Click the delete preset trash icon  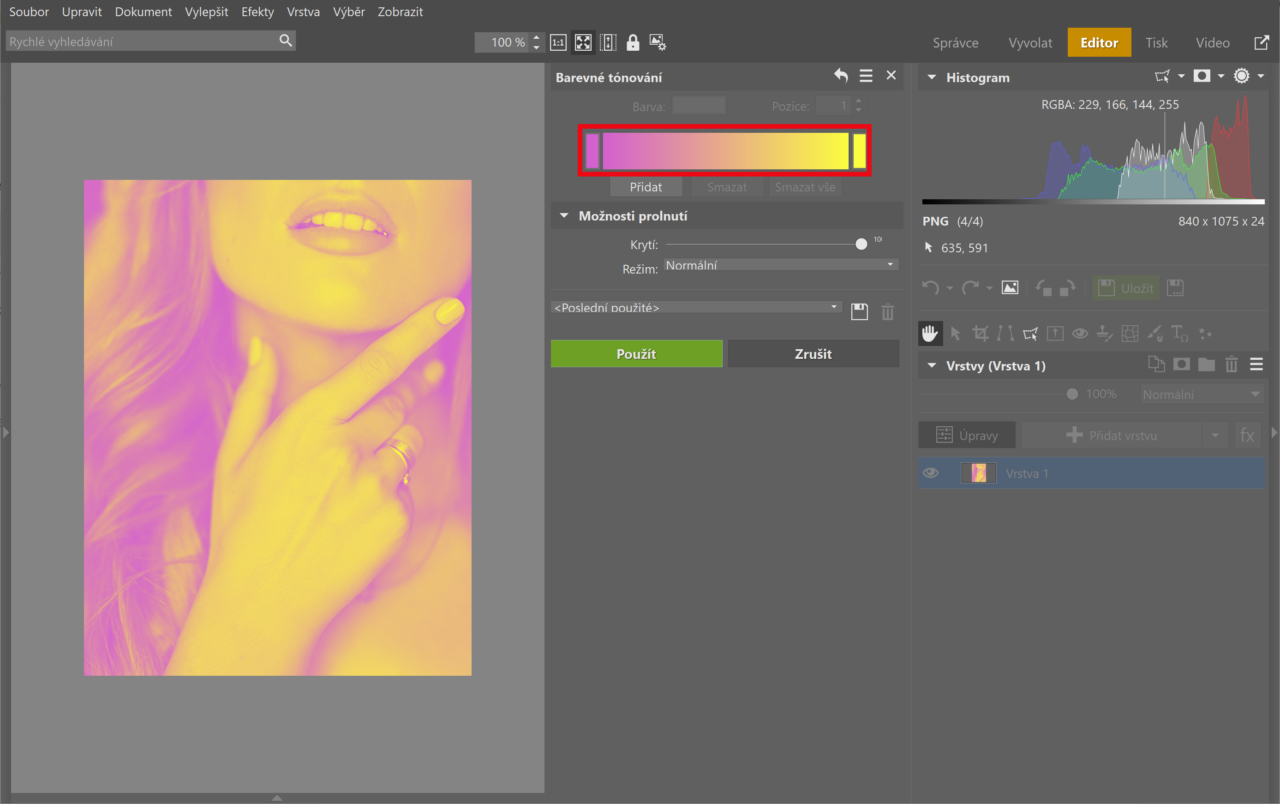[x=887, y=312]
